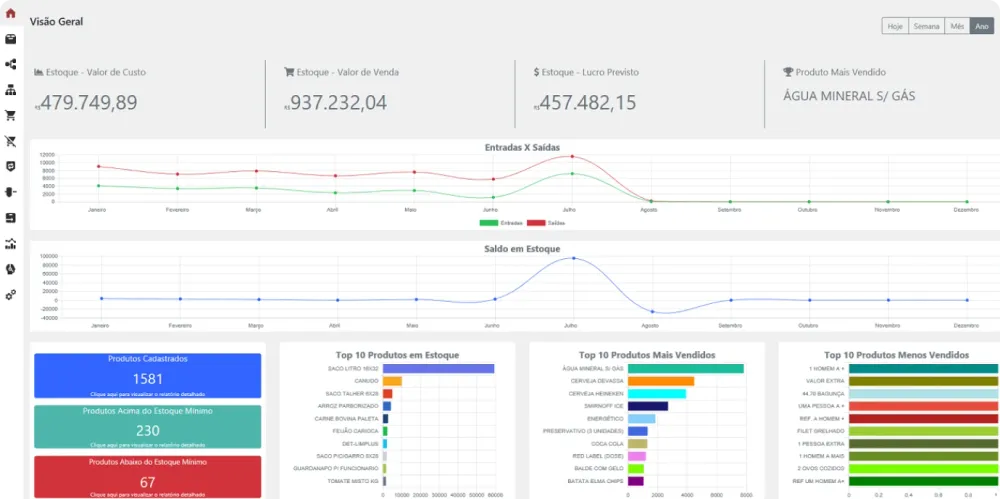The width and height of the screenshot is (1000, 499).
Task: Click the shopping cart icon in the sidebar
Action: [x=10, y=115]
